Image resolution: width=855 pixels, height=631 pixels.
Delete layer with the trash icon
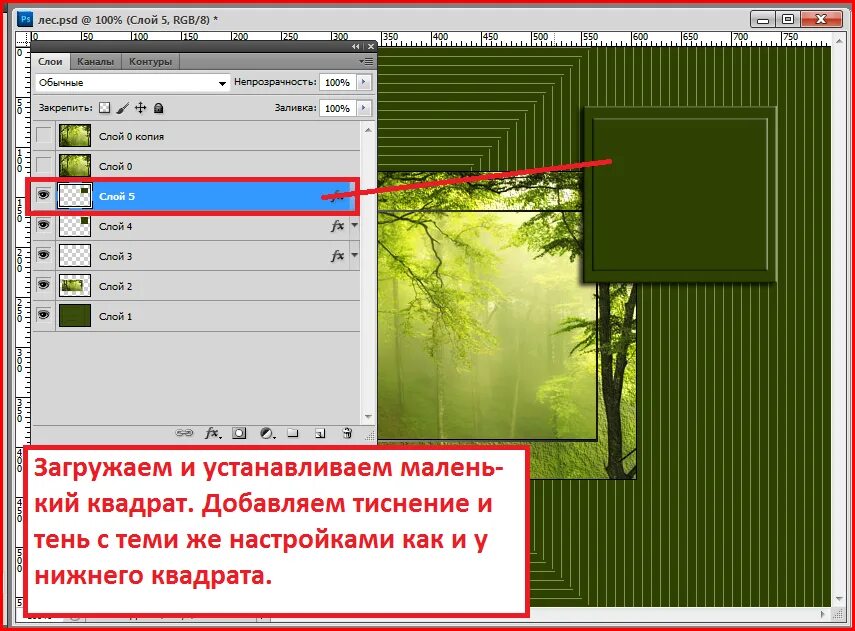(347, 433)
